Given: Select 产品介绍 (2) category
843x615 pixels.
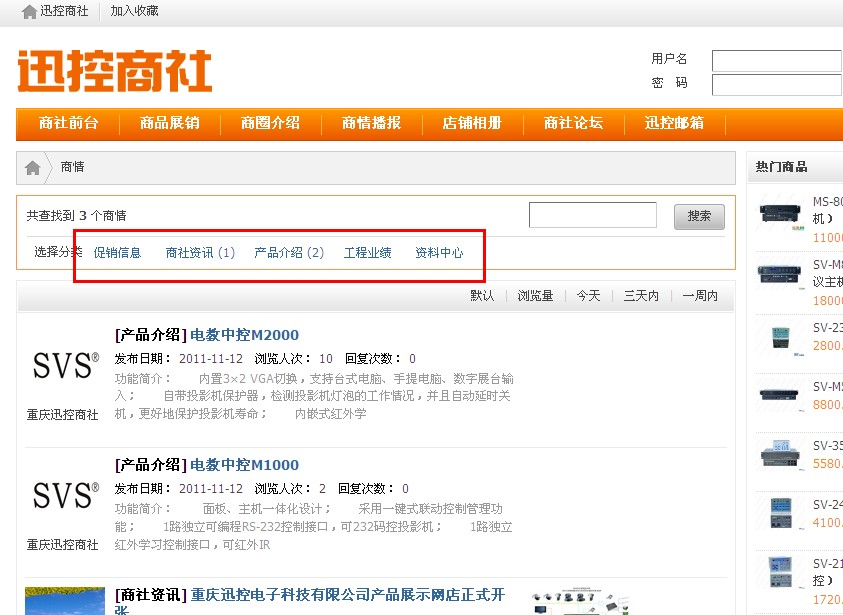Looking at the screenshot, I should coord(289,253).
